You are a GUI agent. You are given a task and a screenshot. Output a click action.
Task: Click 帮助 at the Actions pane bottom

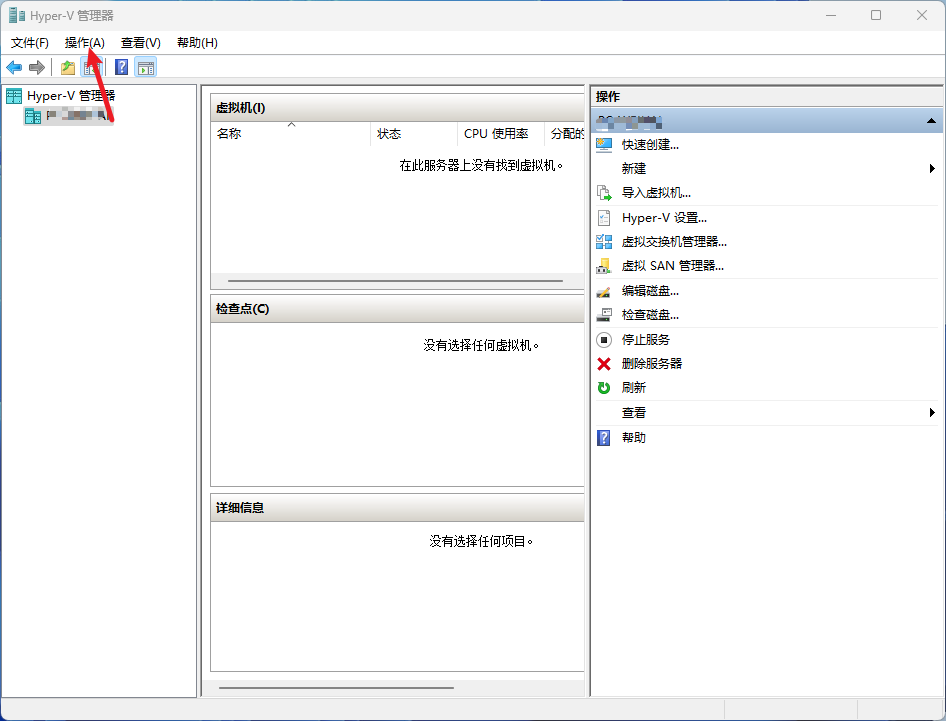634,437
